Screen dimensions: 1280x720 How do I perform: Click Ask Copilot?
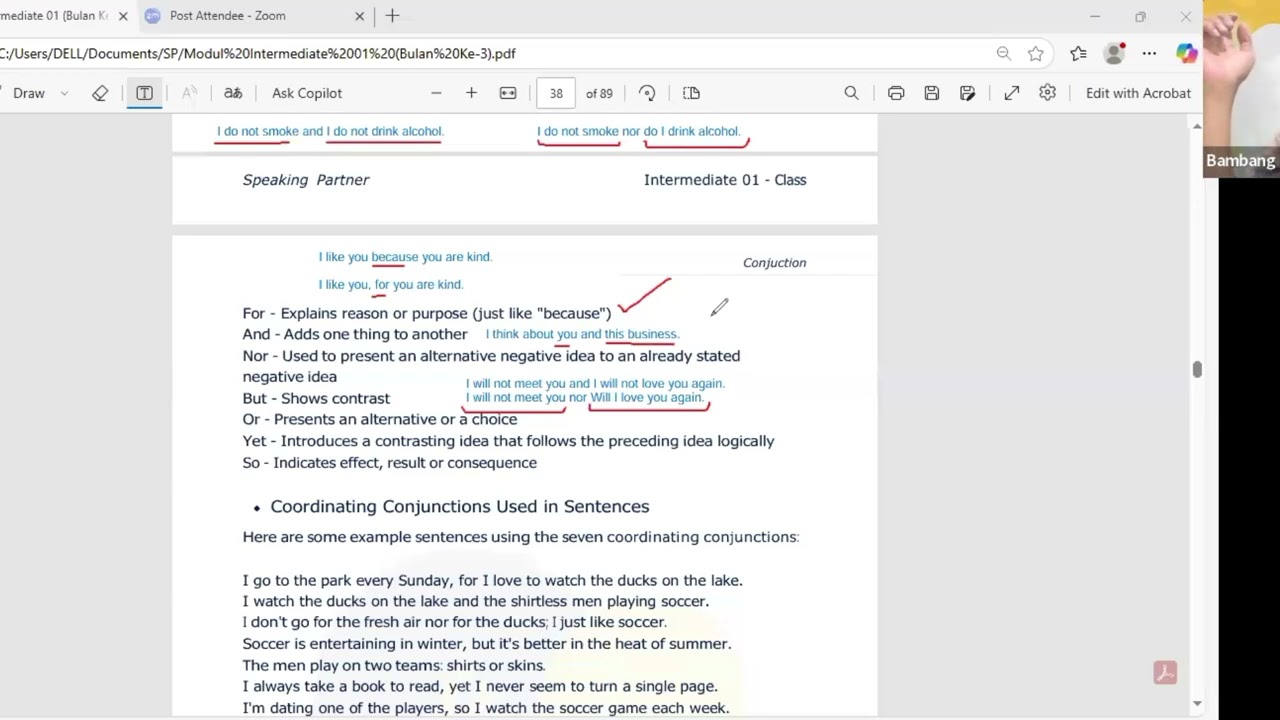(x=307, y=93)
